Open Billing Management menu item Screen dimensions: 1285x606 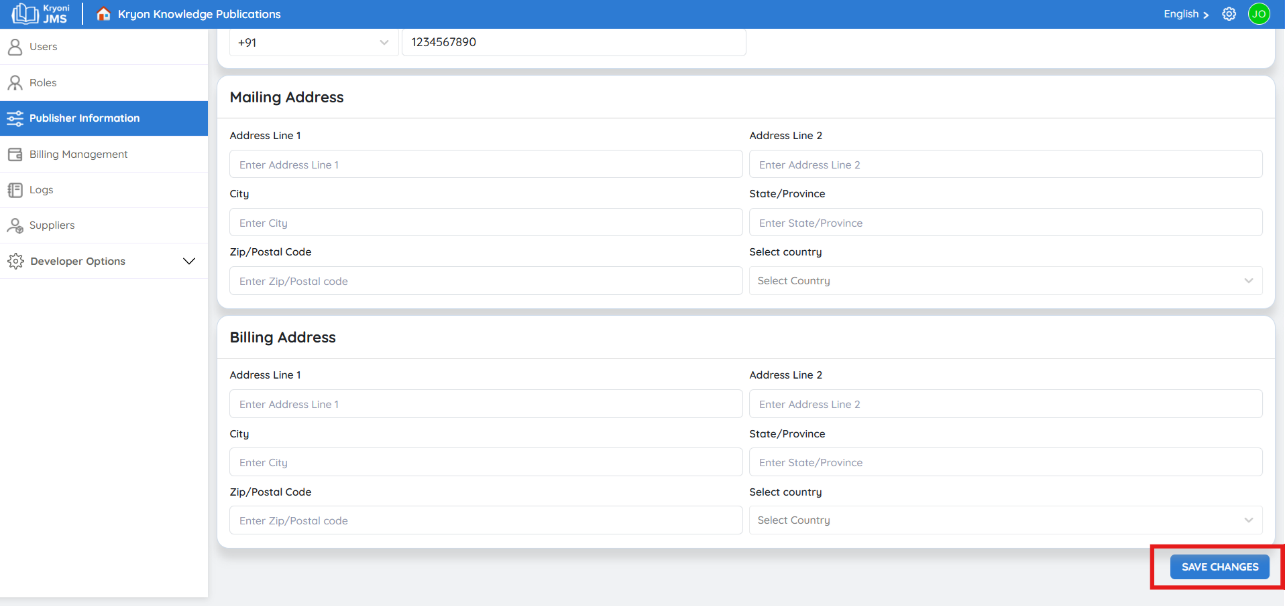click(x=104, y=154)
